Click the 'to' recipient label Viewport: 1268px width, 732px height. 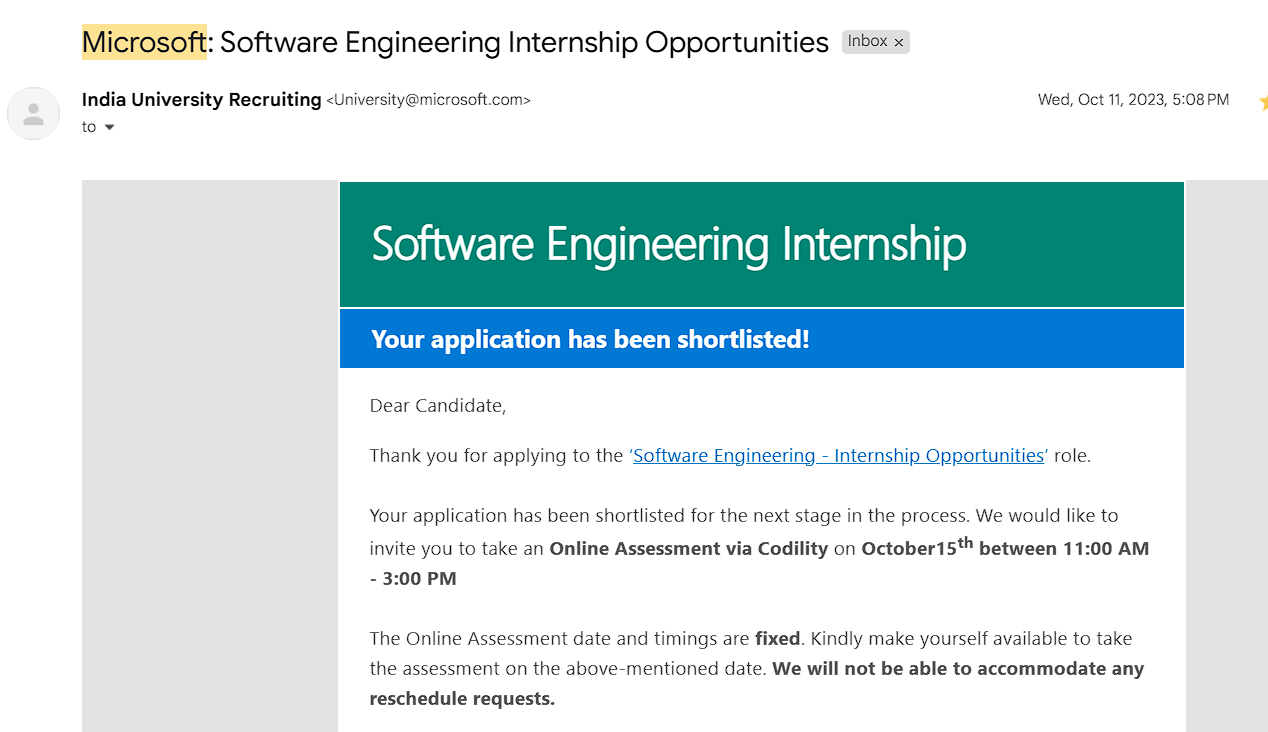tap(89, 127)
